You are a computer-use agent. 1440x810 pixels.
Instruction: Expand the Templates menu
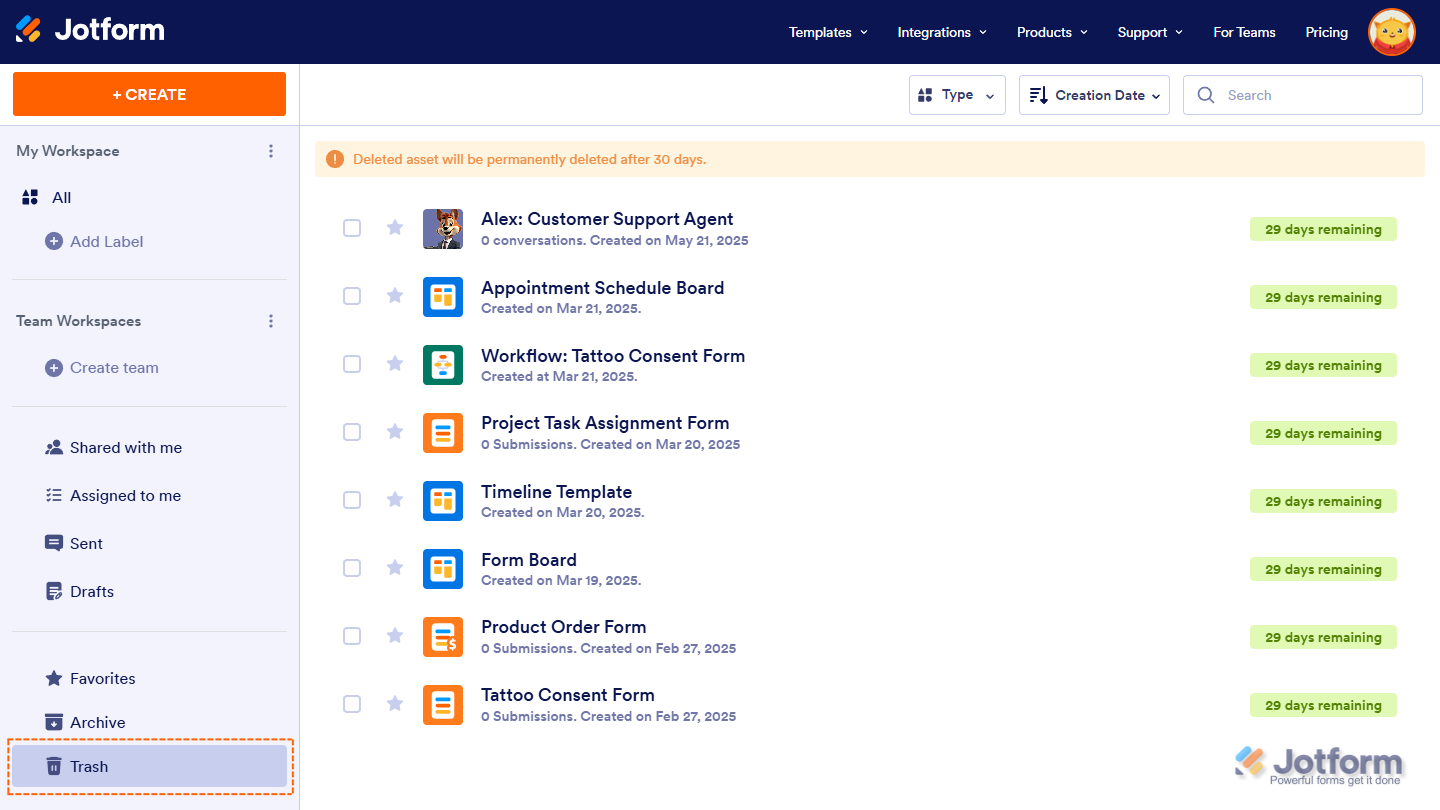[828, 32]
